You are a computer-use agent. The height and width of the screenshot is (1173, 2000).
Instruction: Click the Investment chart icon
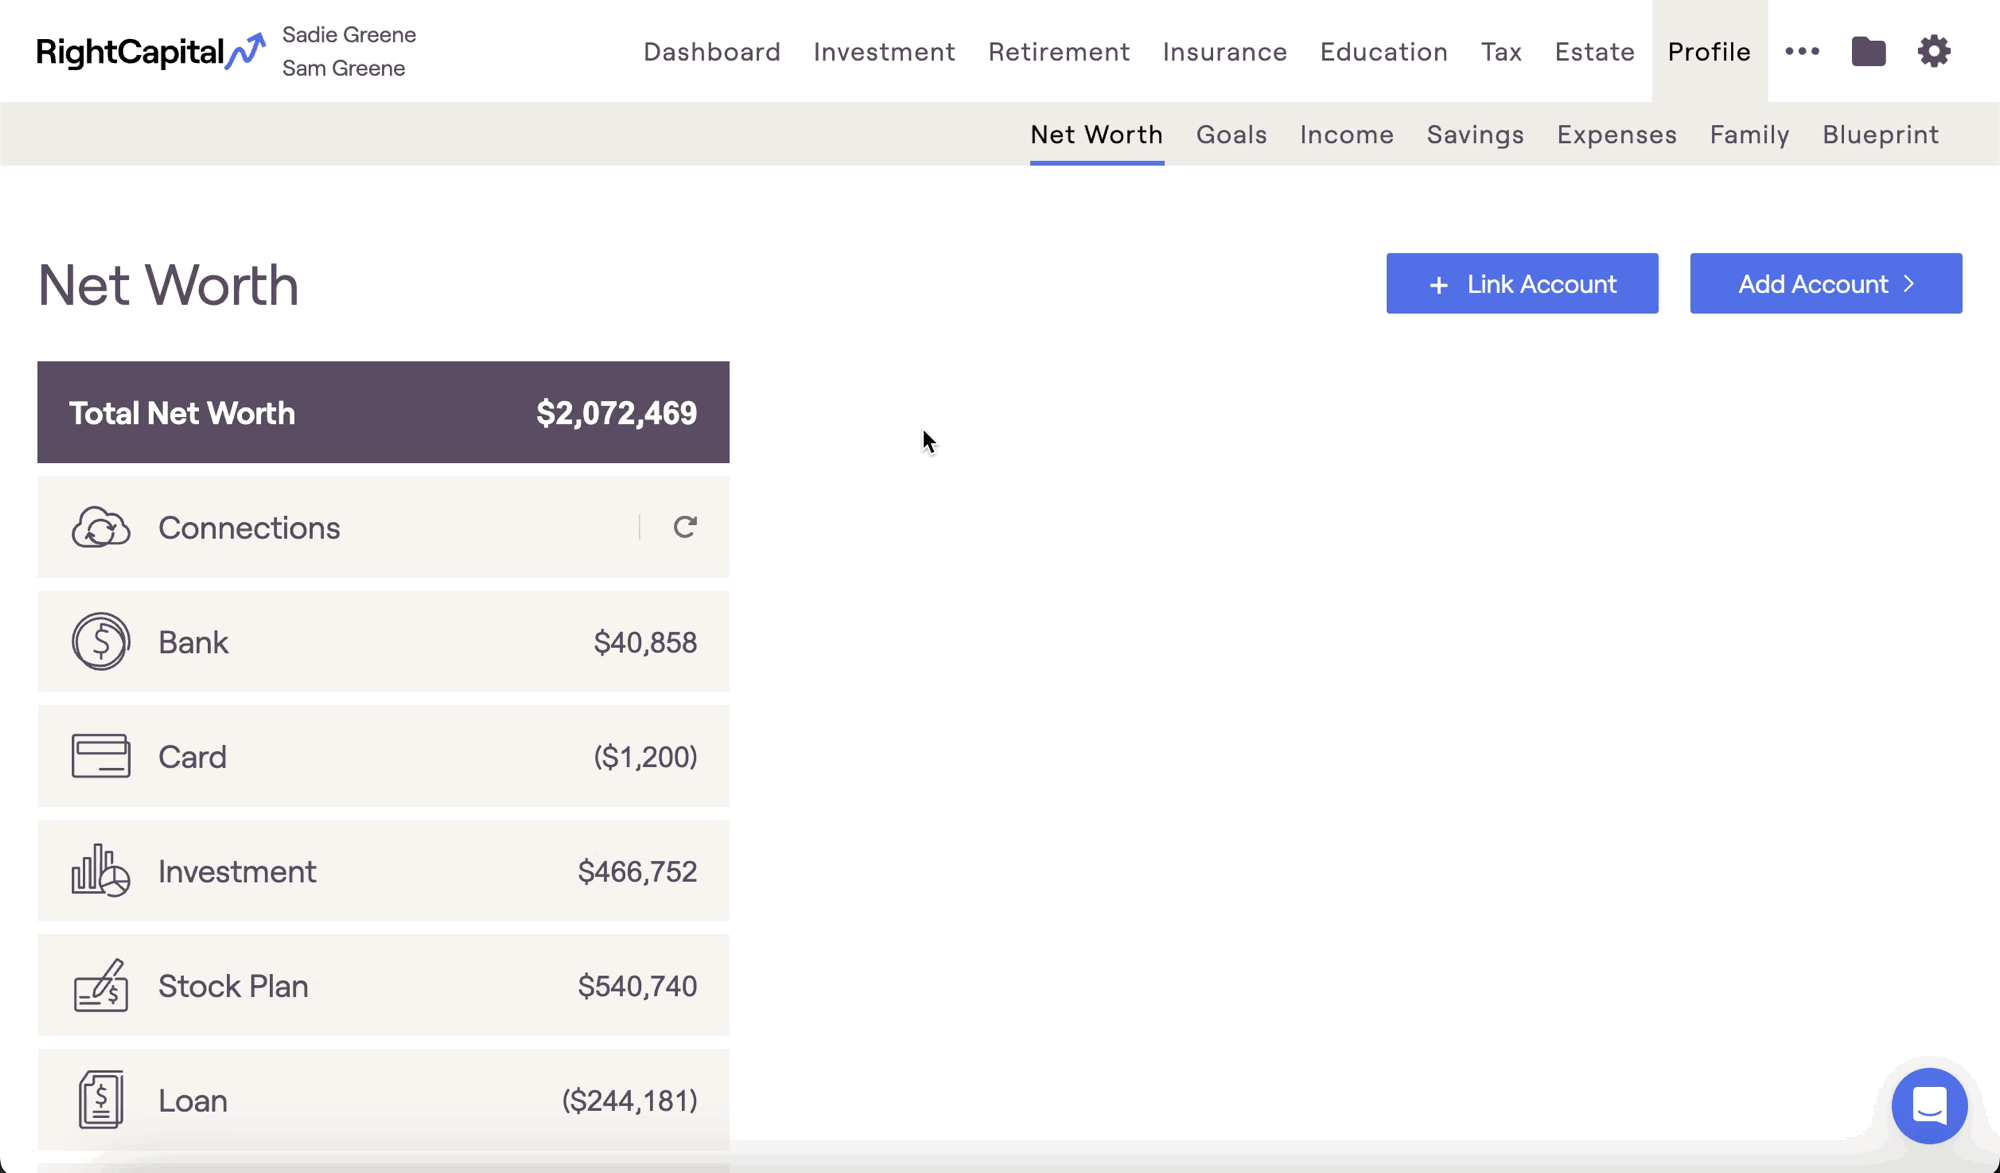point(101,870)
